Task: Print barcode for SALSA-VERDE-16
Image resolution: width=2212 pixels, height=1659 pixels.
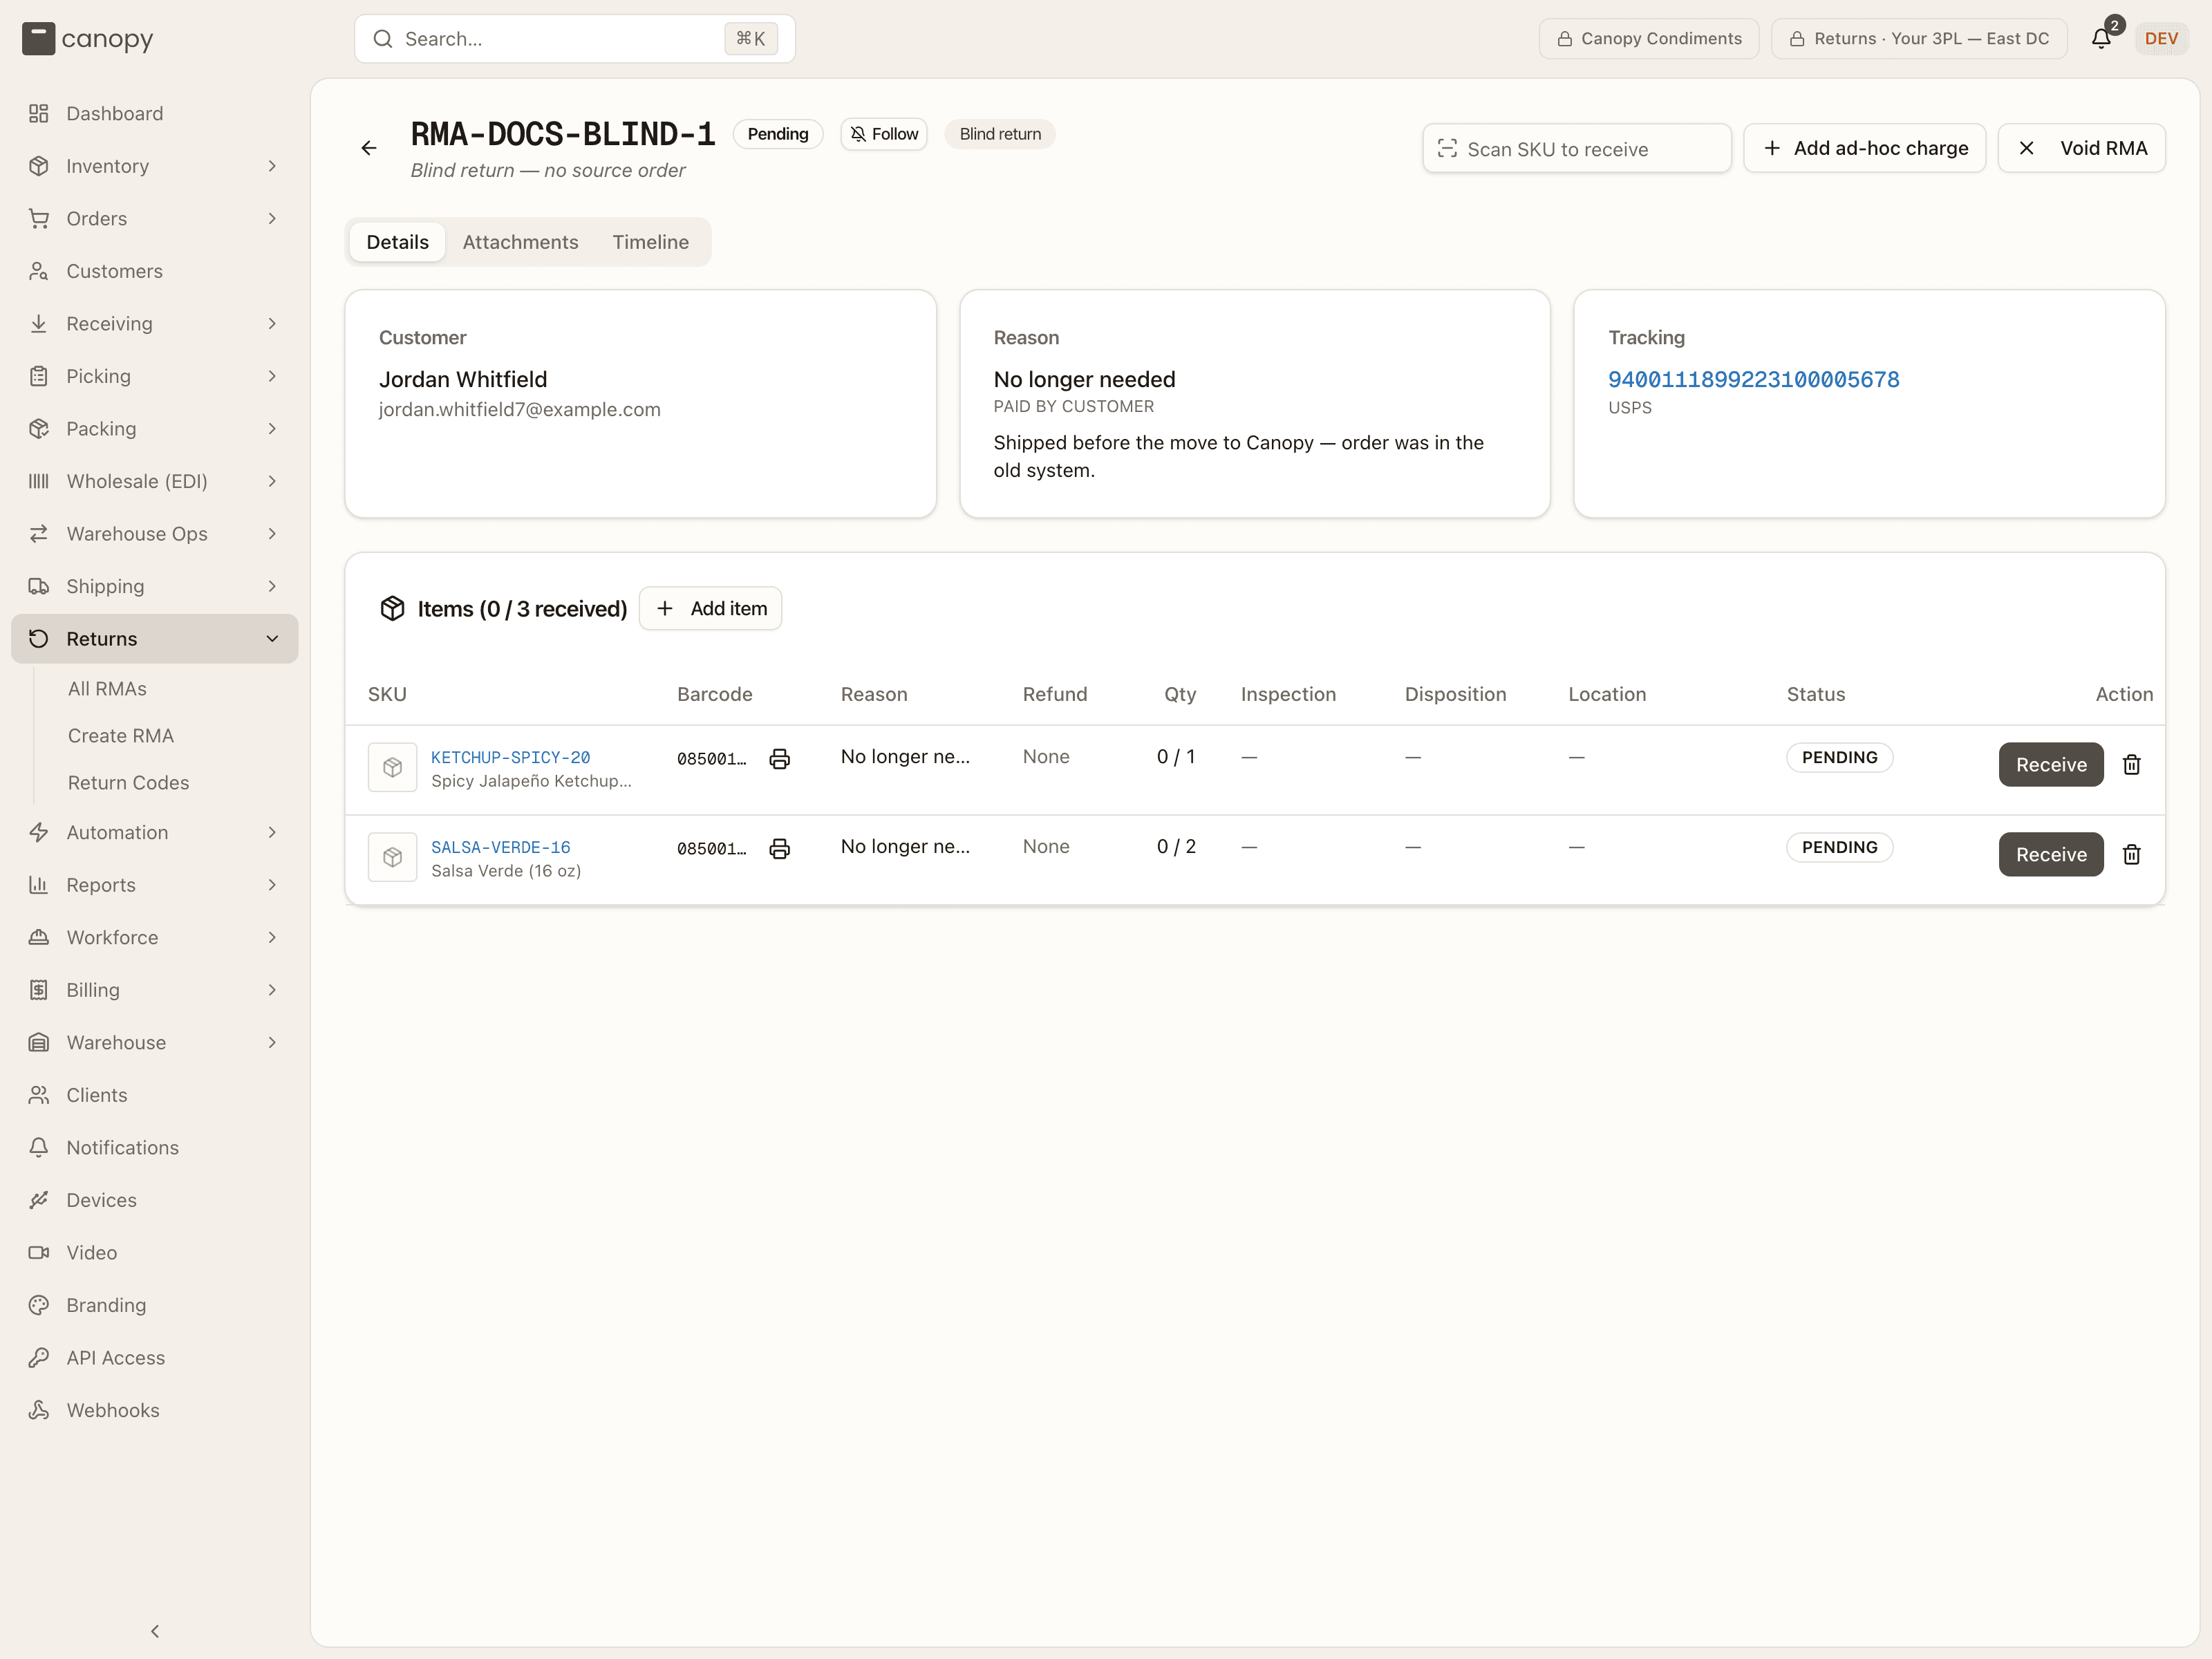Action: (779, 848)
